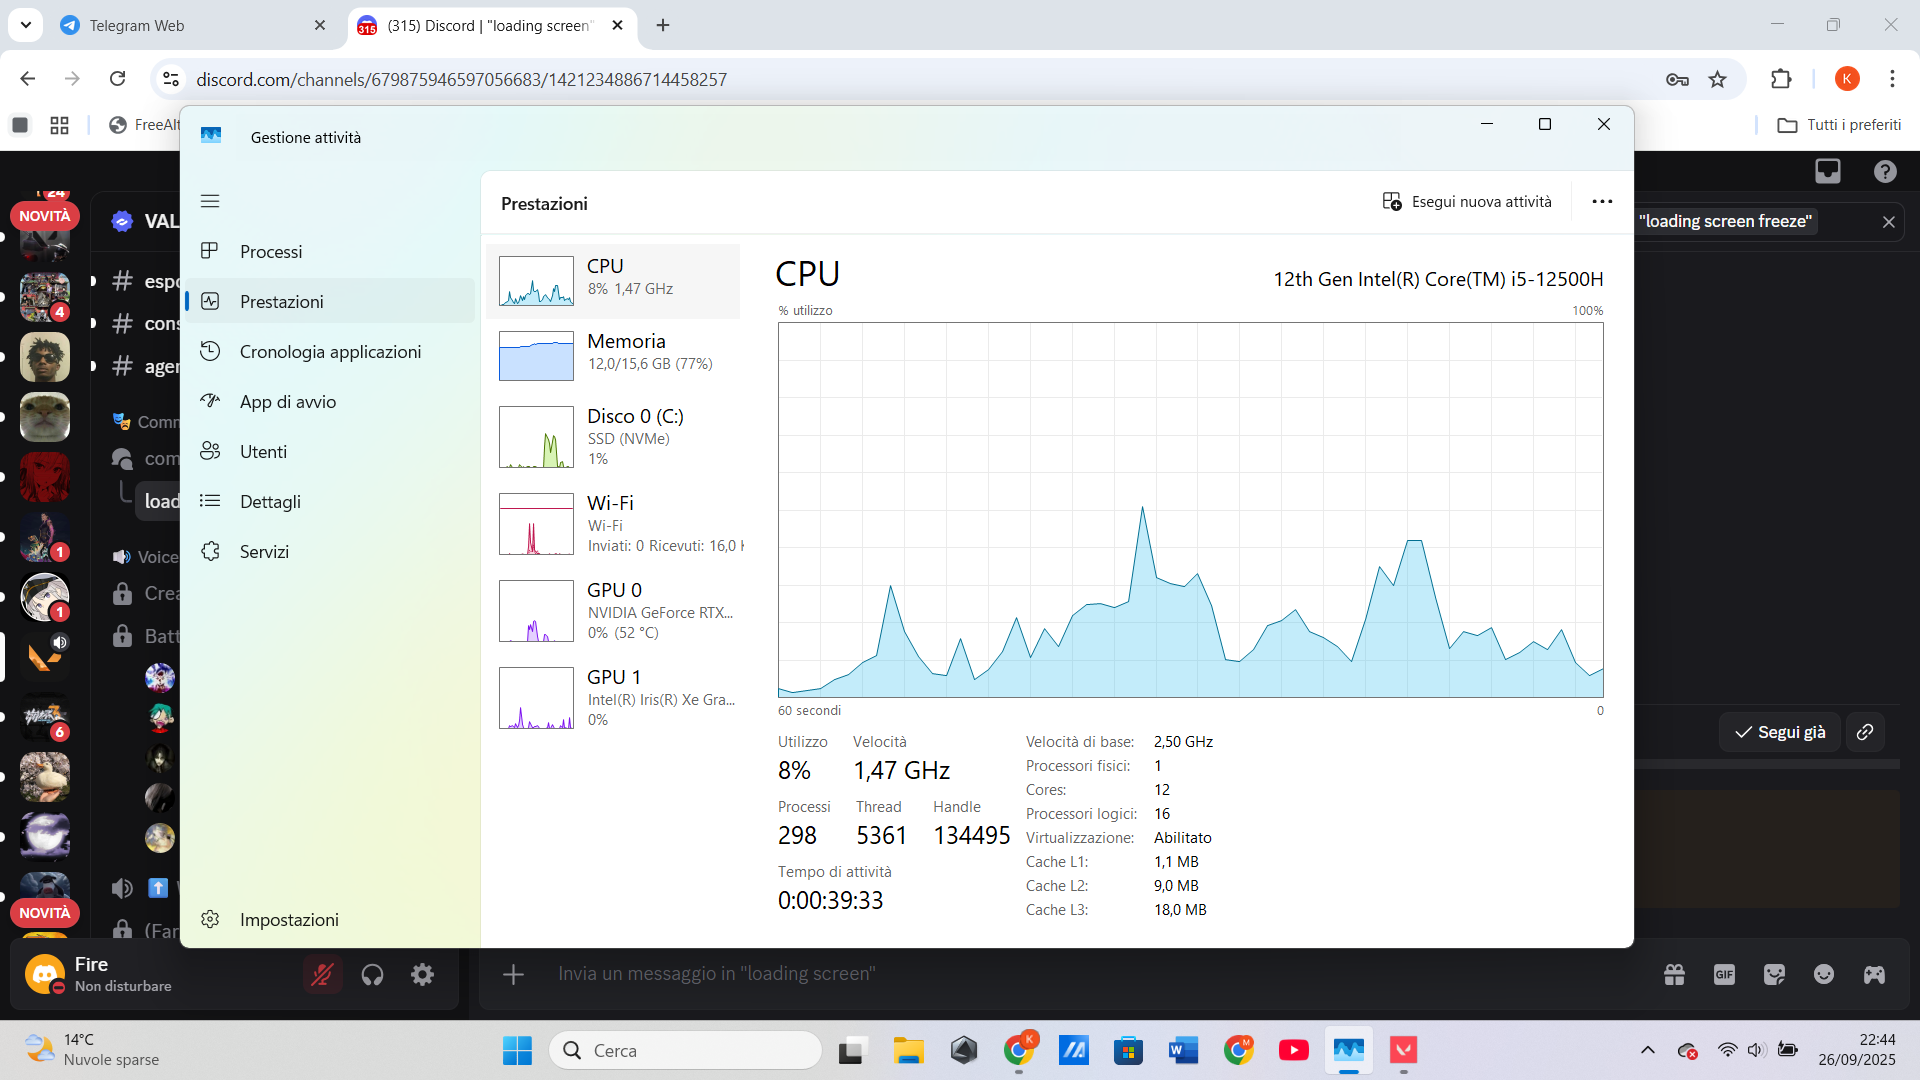Image resolution: width=1920 pixels, height=1080 pixels.
Task: Click the Segui già following toggle
Action: point(1780,732)
